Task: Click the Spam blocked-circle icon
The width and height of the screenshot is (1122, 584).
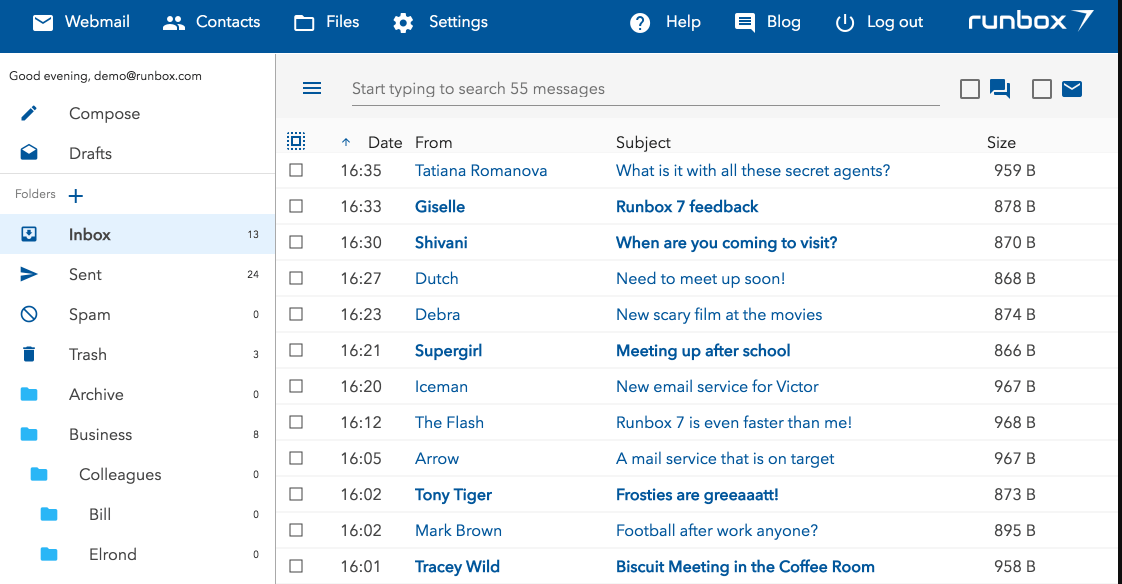Action: coord(29,314)
